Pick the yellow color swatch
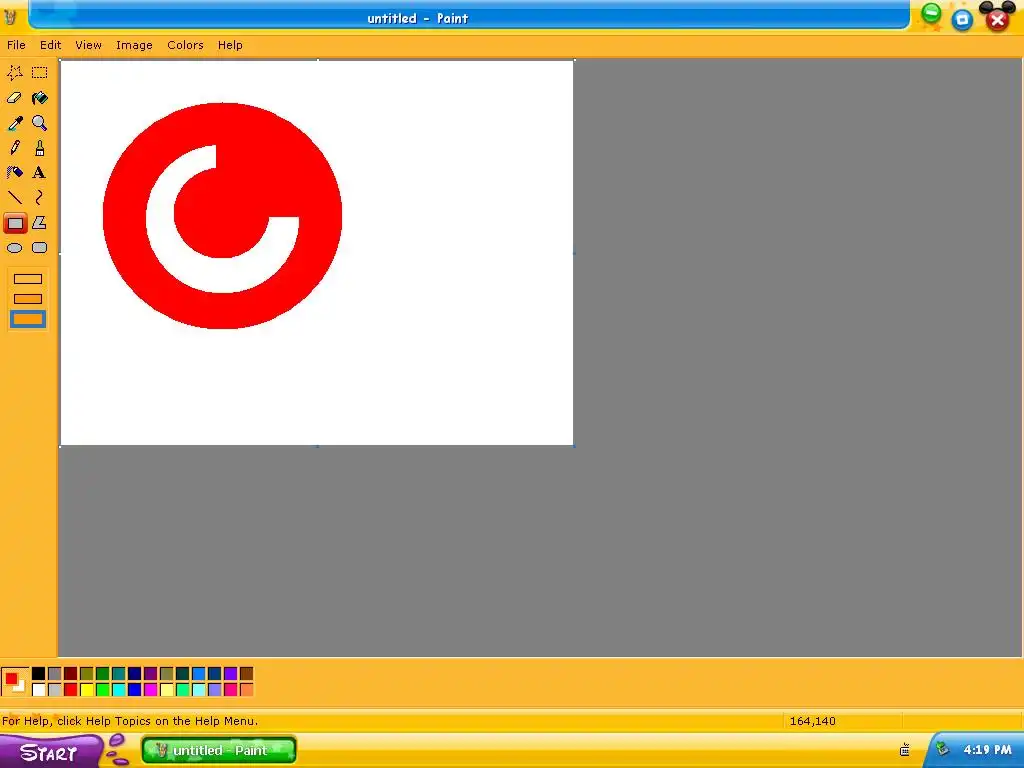 point(86,690)
